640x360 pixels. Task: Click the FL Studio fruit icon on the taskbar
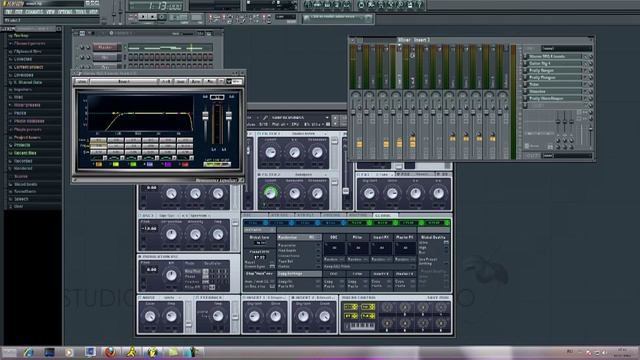click(x=152, y=352)
